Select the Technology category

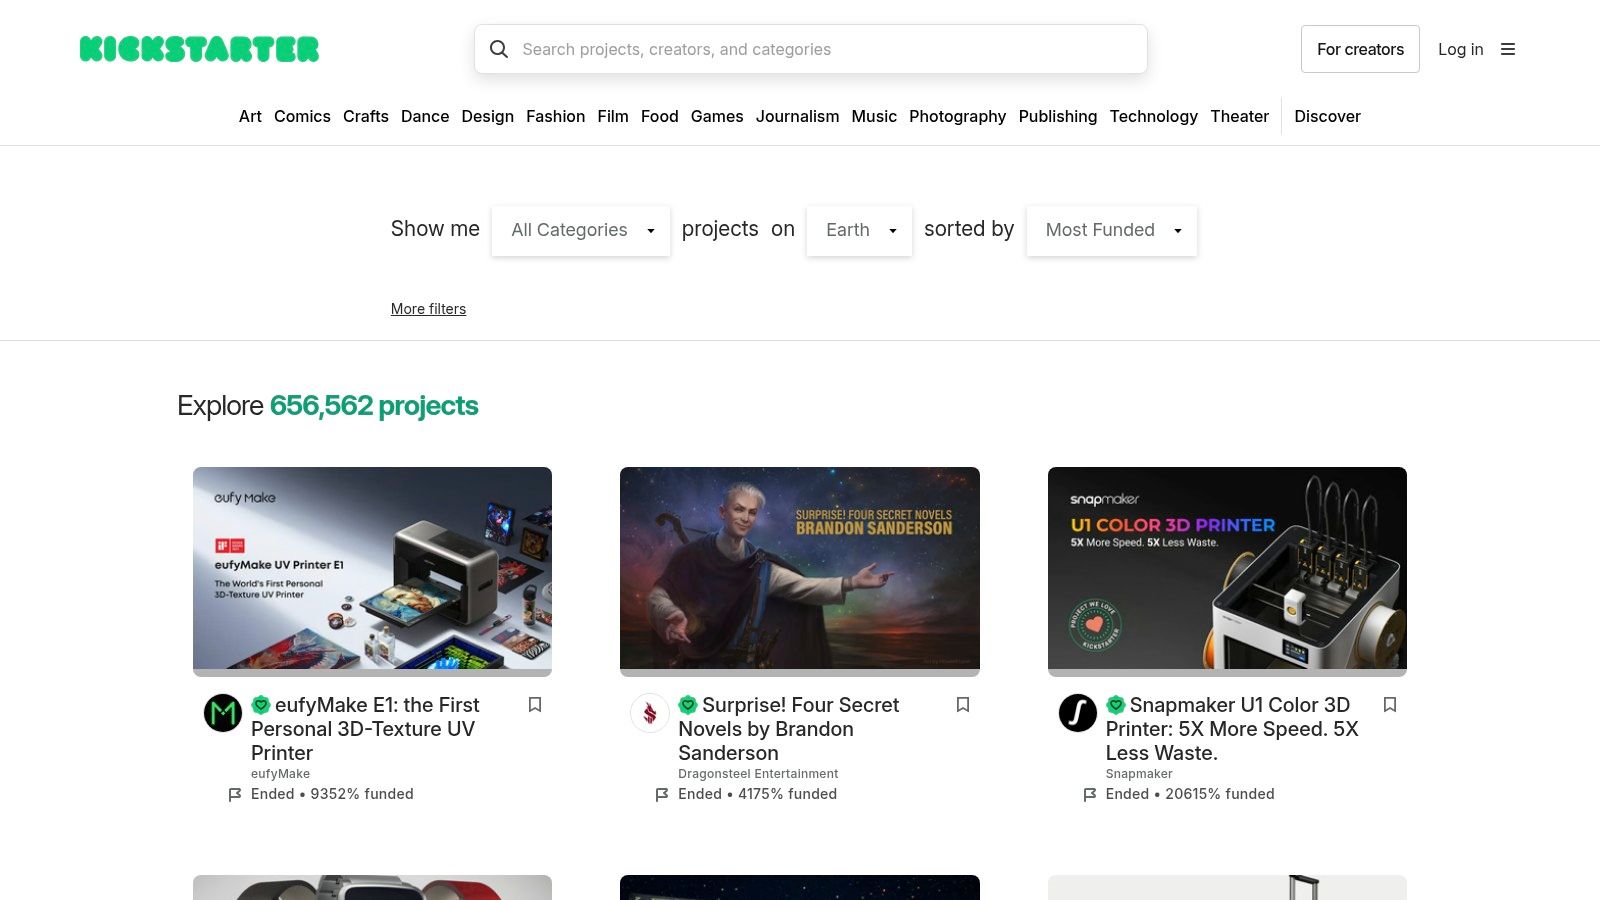click(x=1153, y=117)
